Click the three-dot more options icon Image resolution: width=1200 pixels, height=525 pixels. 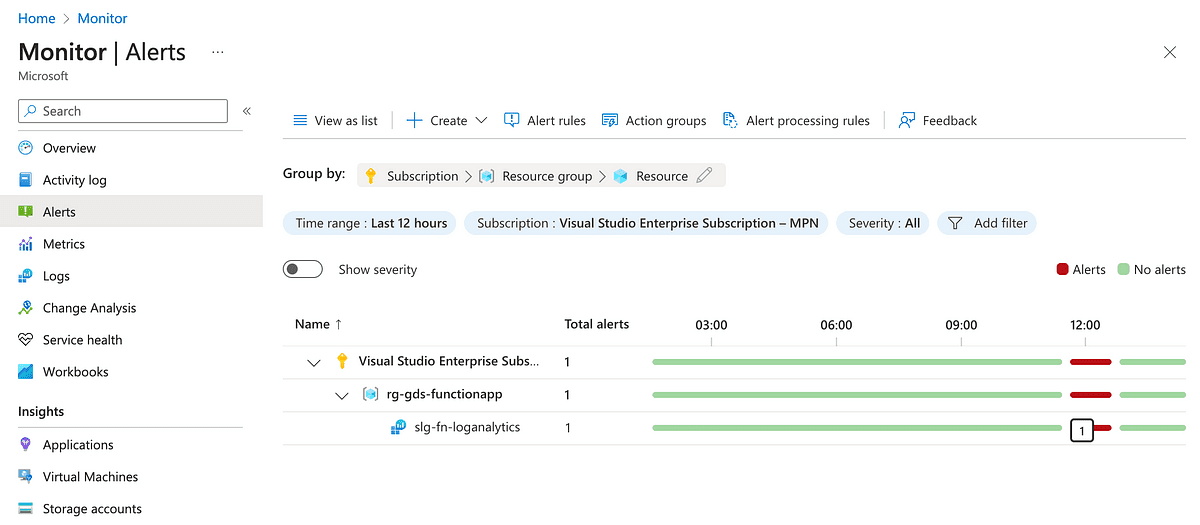click(217, 52)
